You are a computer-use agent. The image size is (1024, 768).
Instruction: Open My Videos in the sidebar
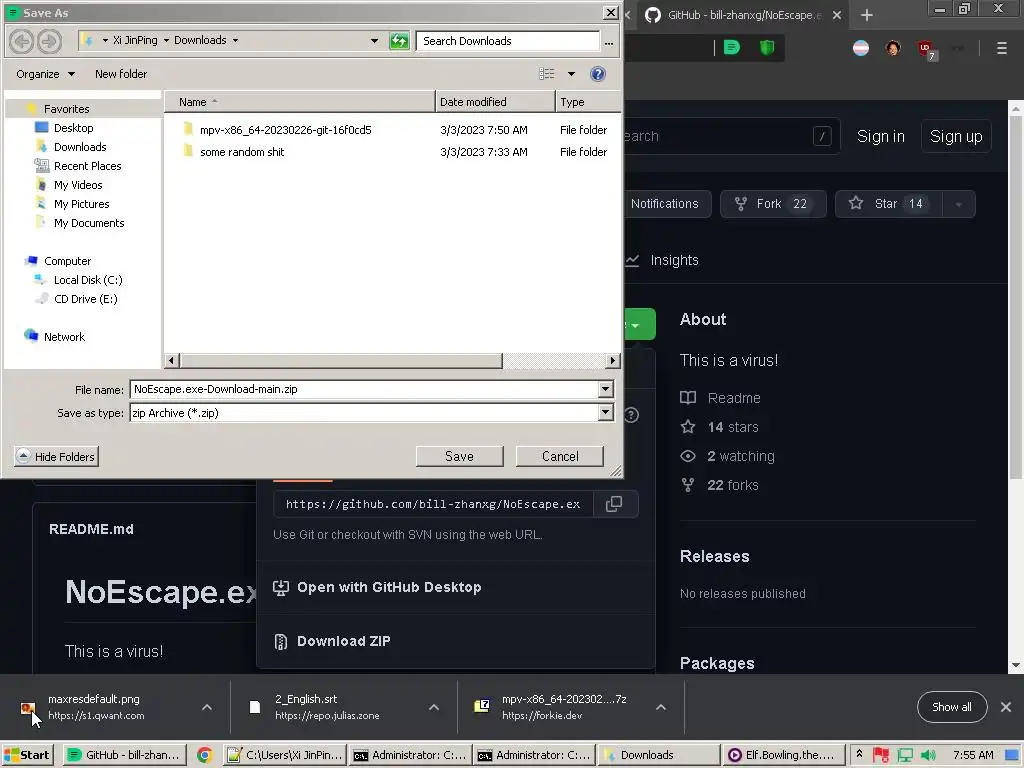[x=78, y=185]
